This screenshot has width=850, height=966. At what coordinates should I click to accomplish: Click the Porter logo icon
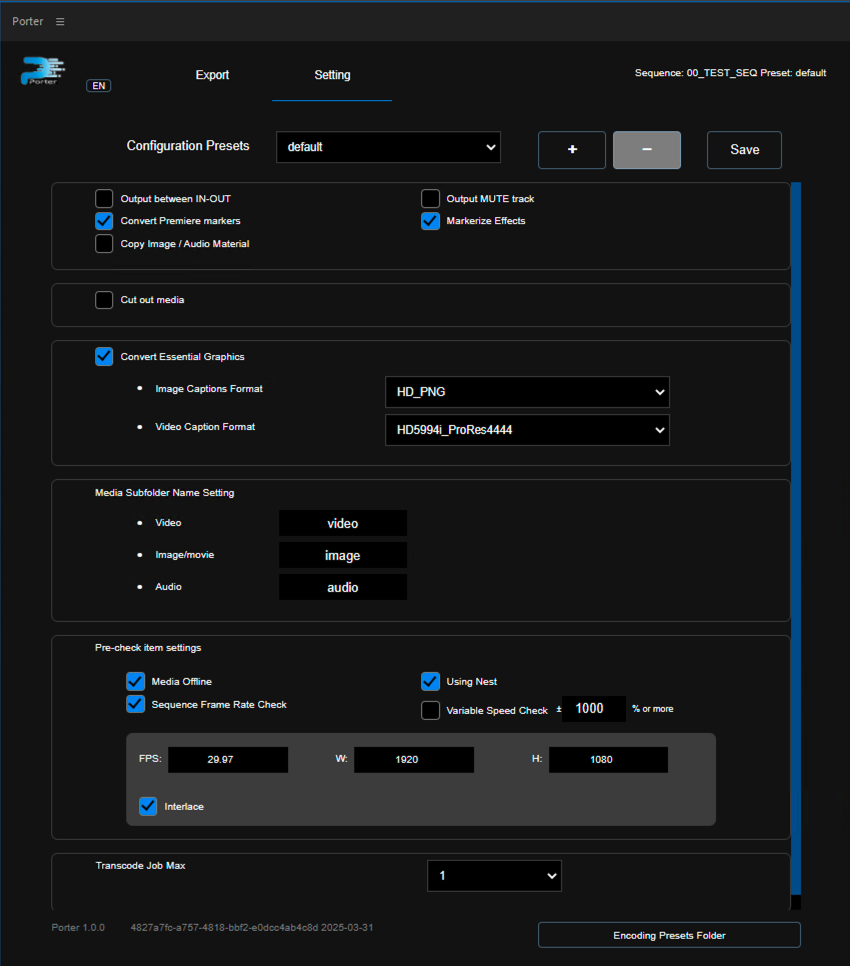[x=42, y=73]
